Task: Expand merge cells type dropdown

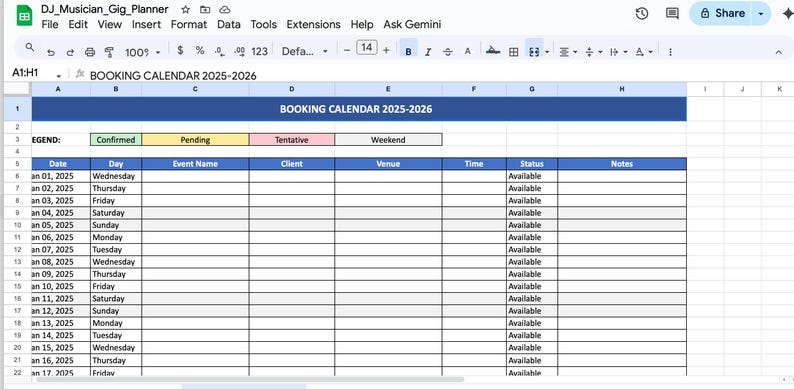Action: (x=547, y=52)
